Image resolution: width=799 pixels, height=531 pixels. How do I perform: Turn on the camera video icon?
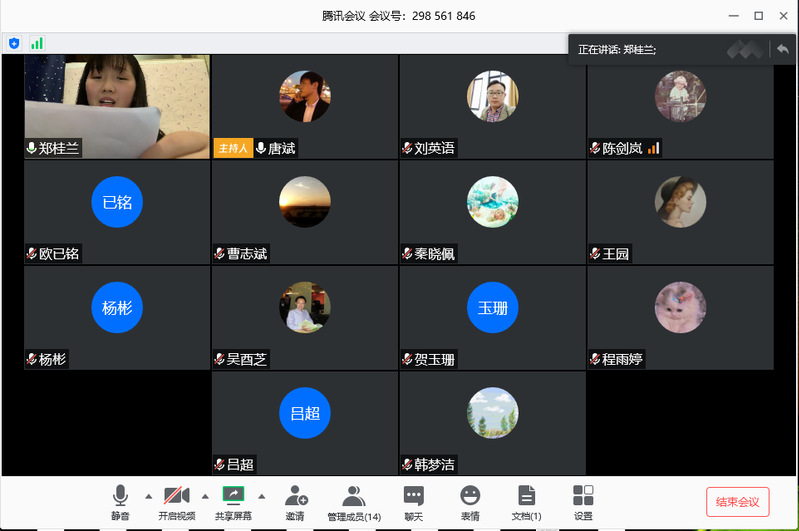pyautogui.click(x=177, y=496)
